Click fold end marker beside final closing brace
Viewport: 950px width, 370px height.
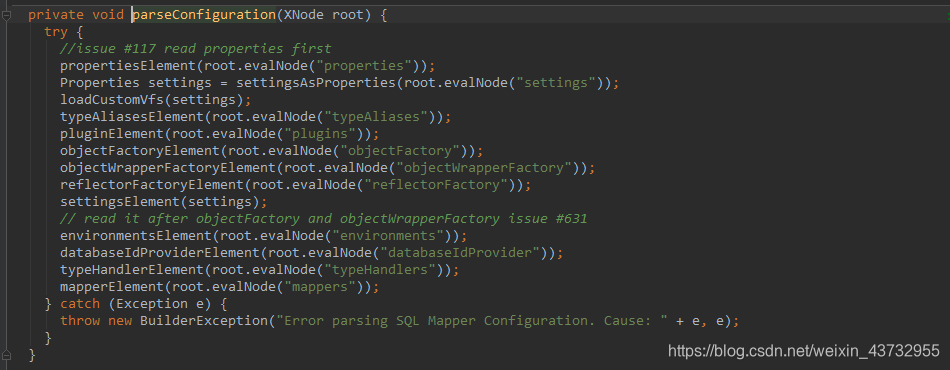point(7,354)
